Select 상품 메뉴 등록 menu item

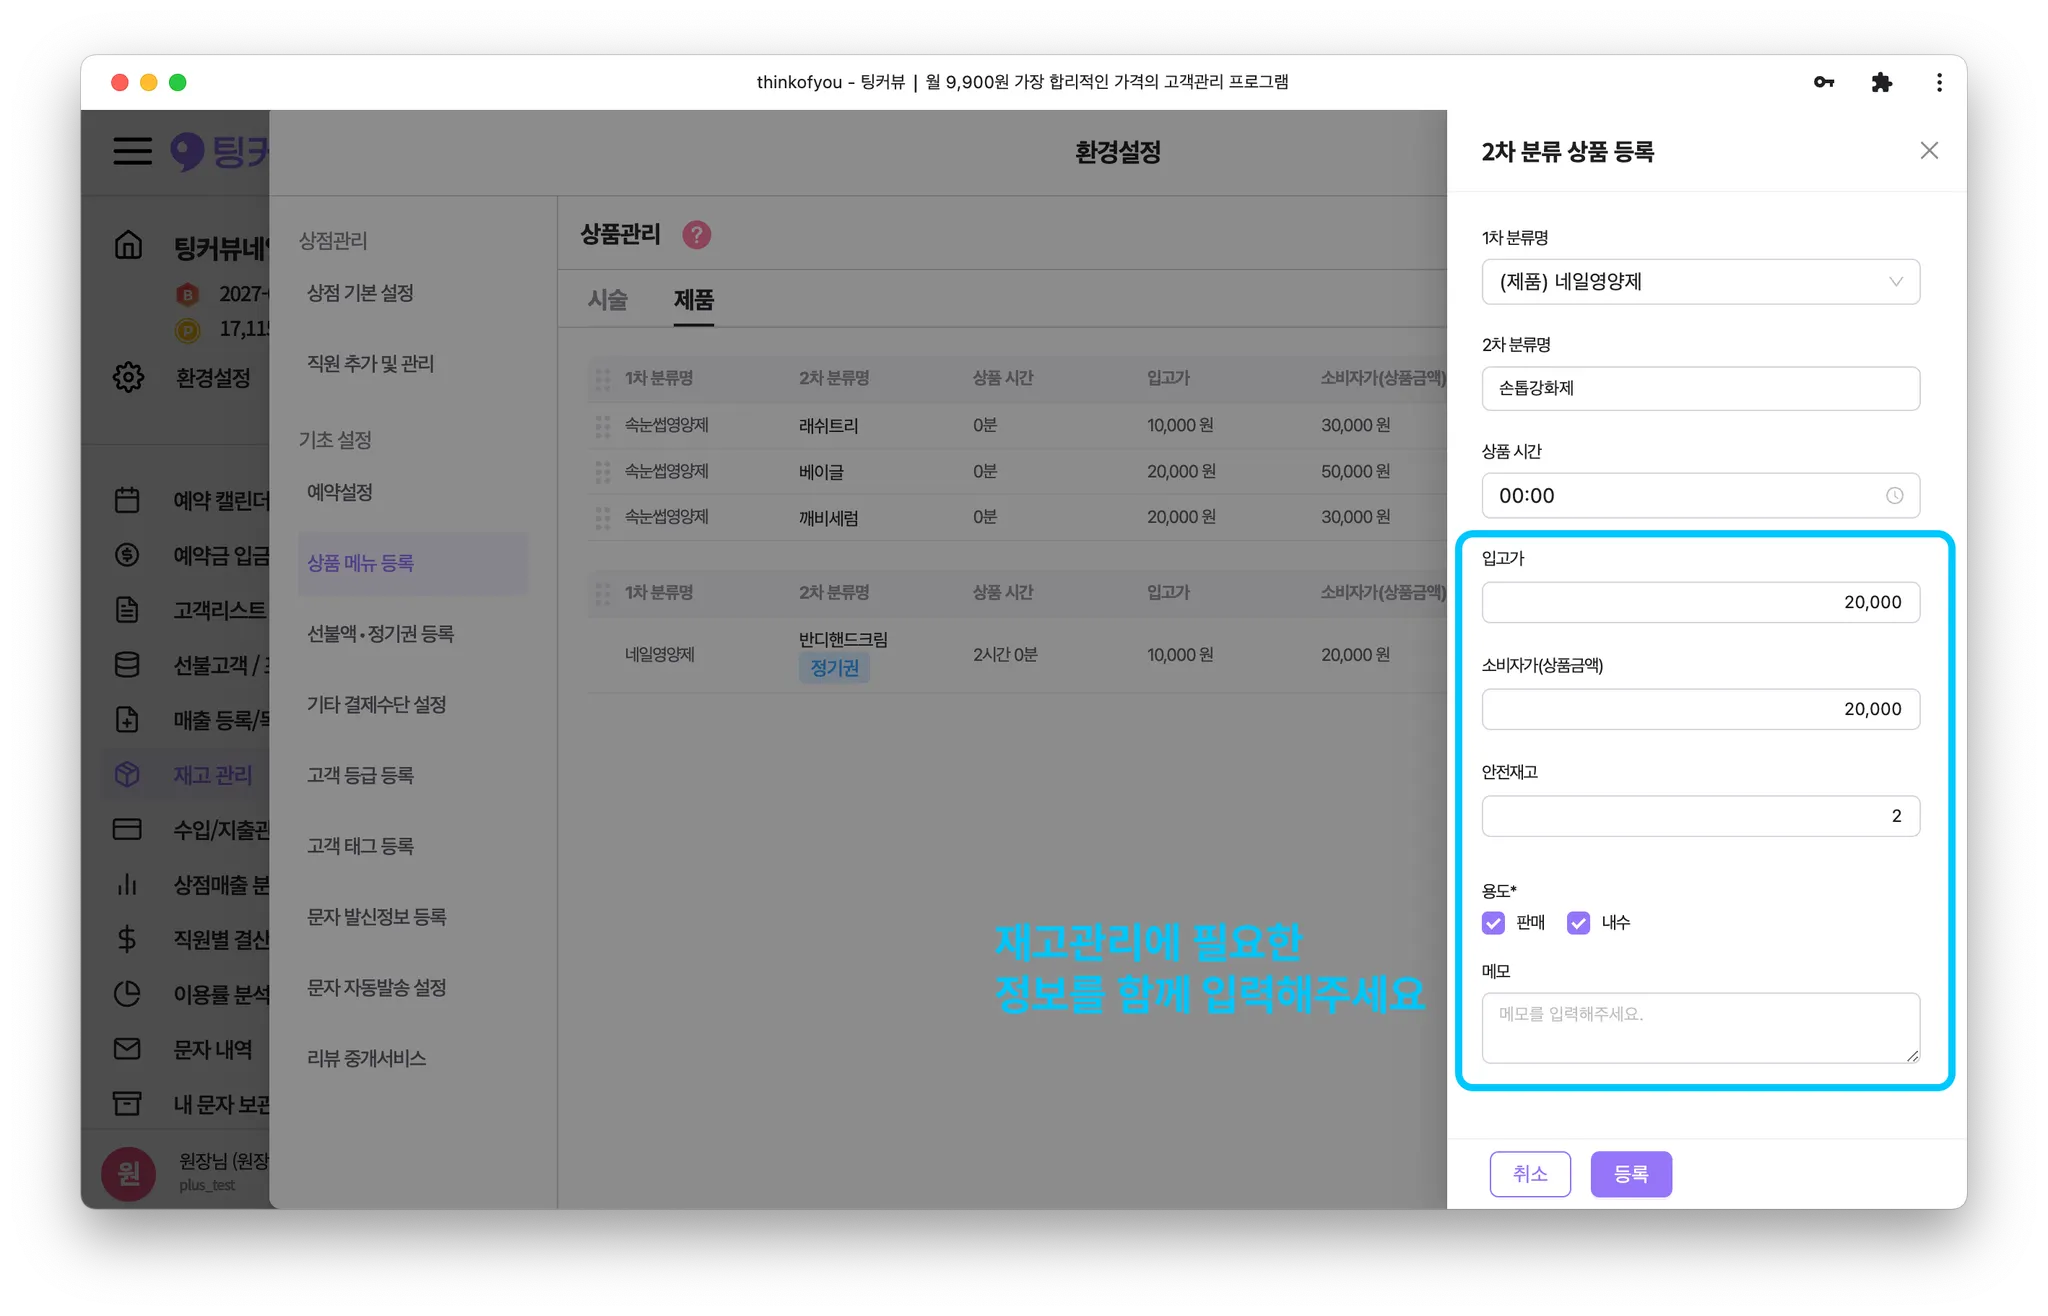tap(361, 563)
